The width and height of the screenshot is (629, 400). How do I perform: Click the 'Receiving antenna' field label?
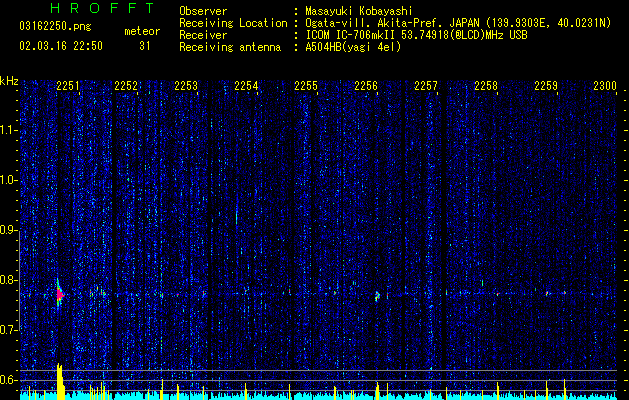pyautogui.click(x=230, y=47)
